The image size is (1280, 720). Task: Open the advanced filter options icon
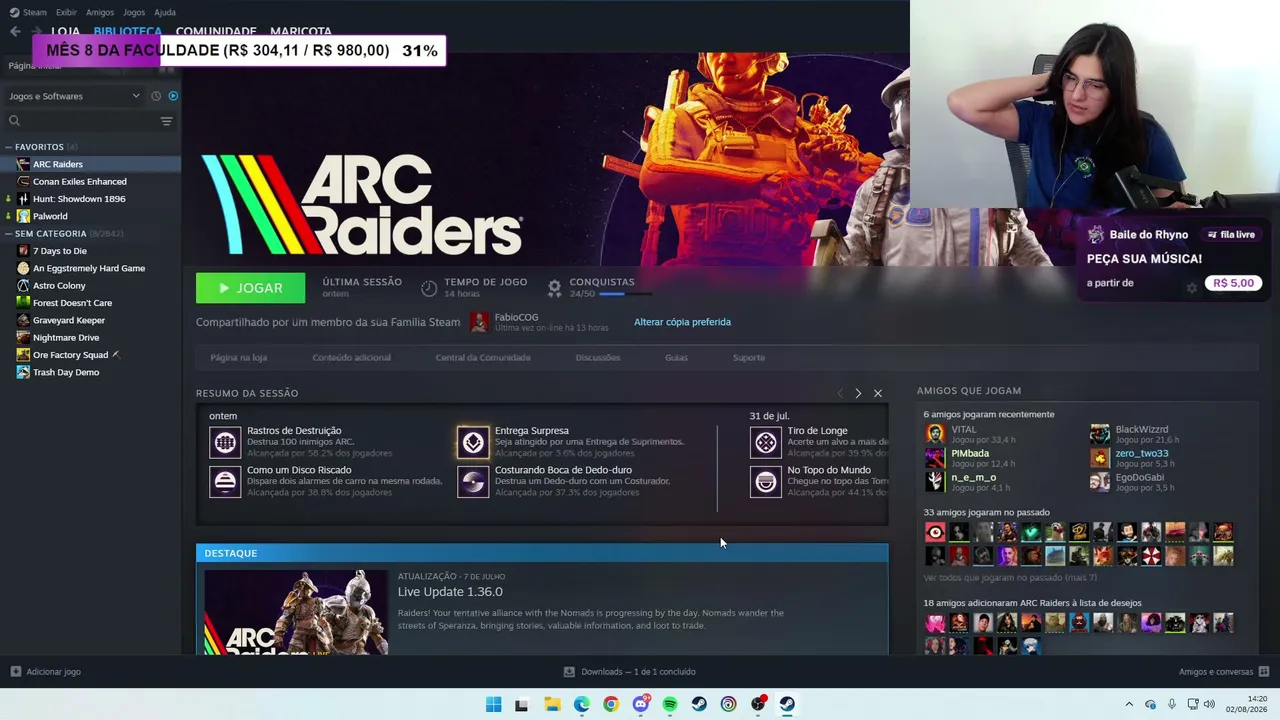coord(166,121)
